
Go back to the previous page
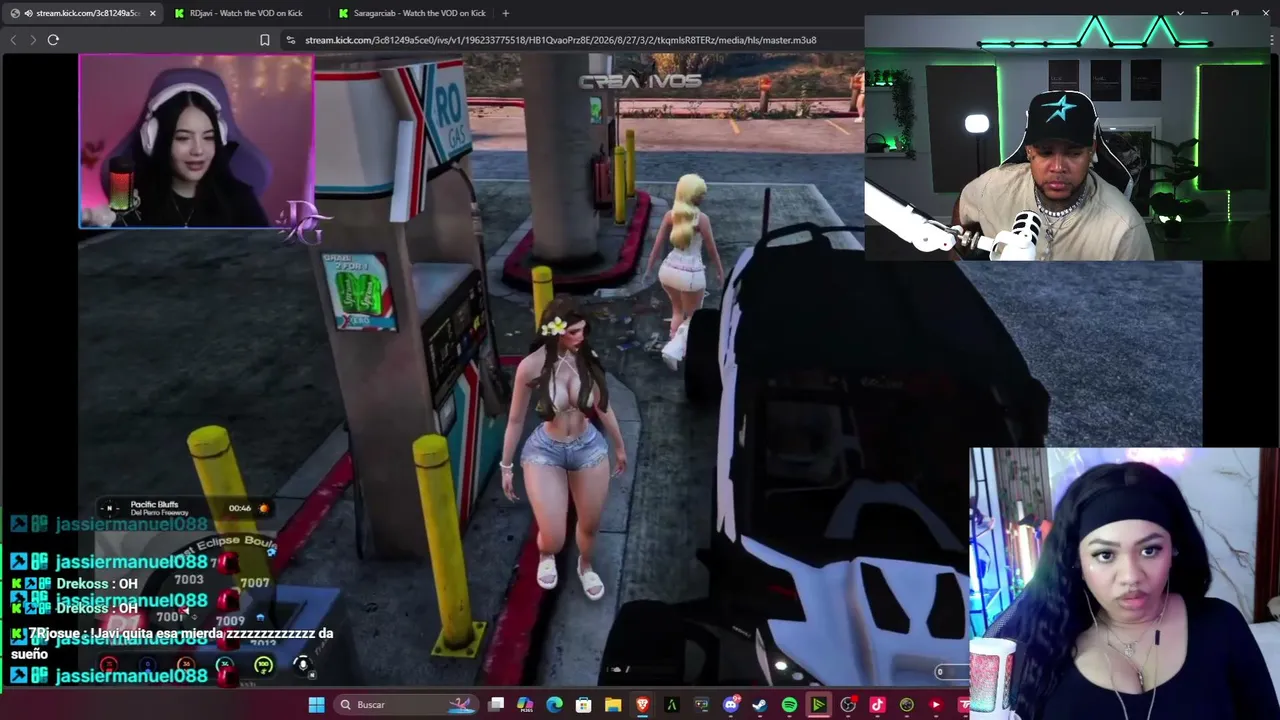pos(13,40)
